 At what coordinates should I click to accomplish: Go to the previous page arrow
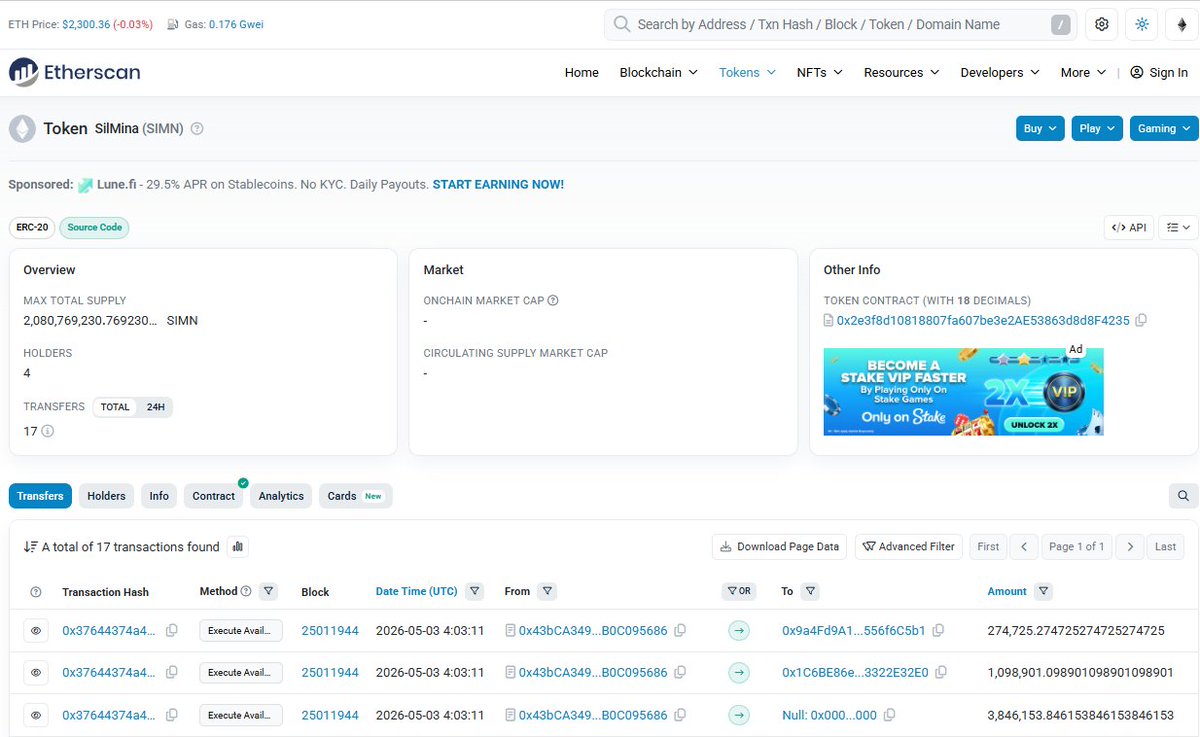point(1024,547)
